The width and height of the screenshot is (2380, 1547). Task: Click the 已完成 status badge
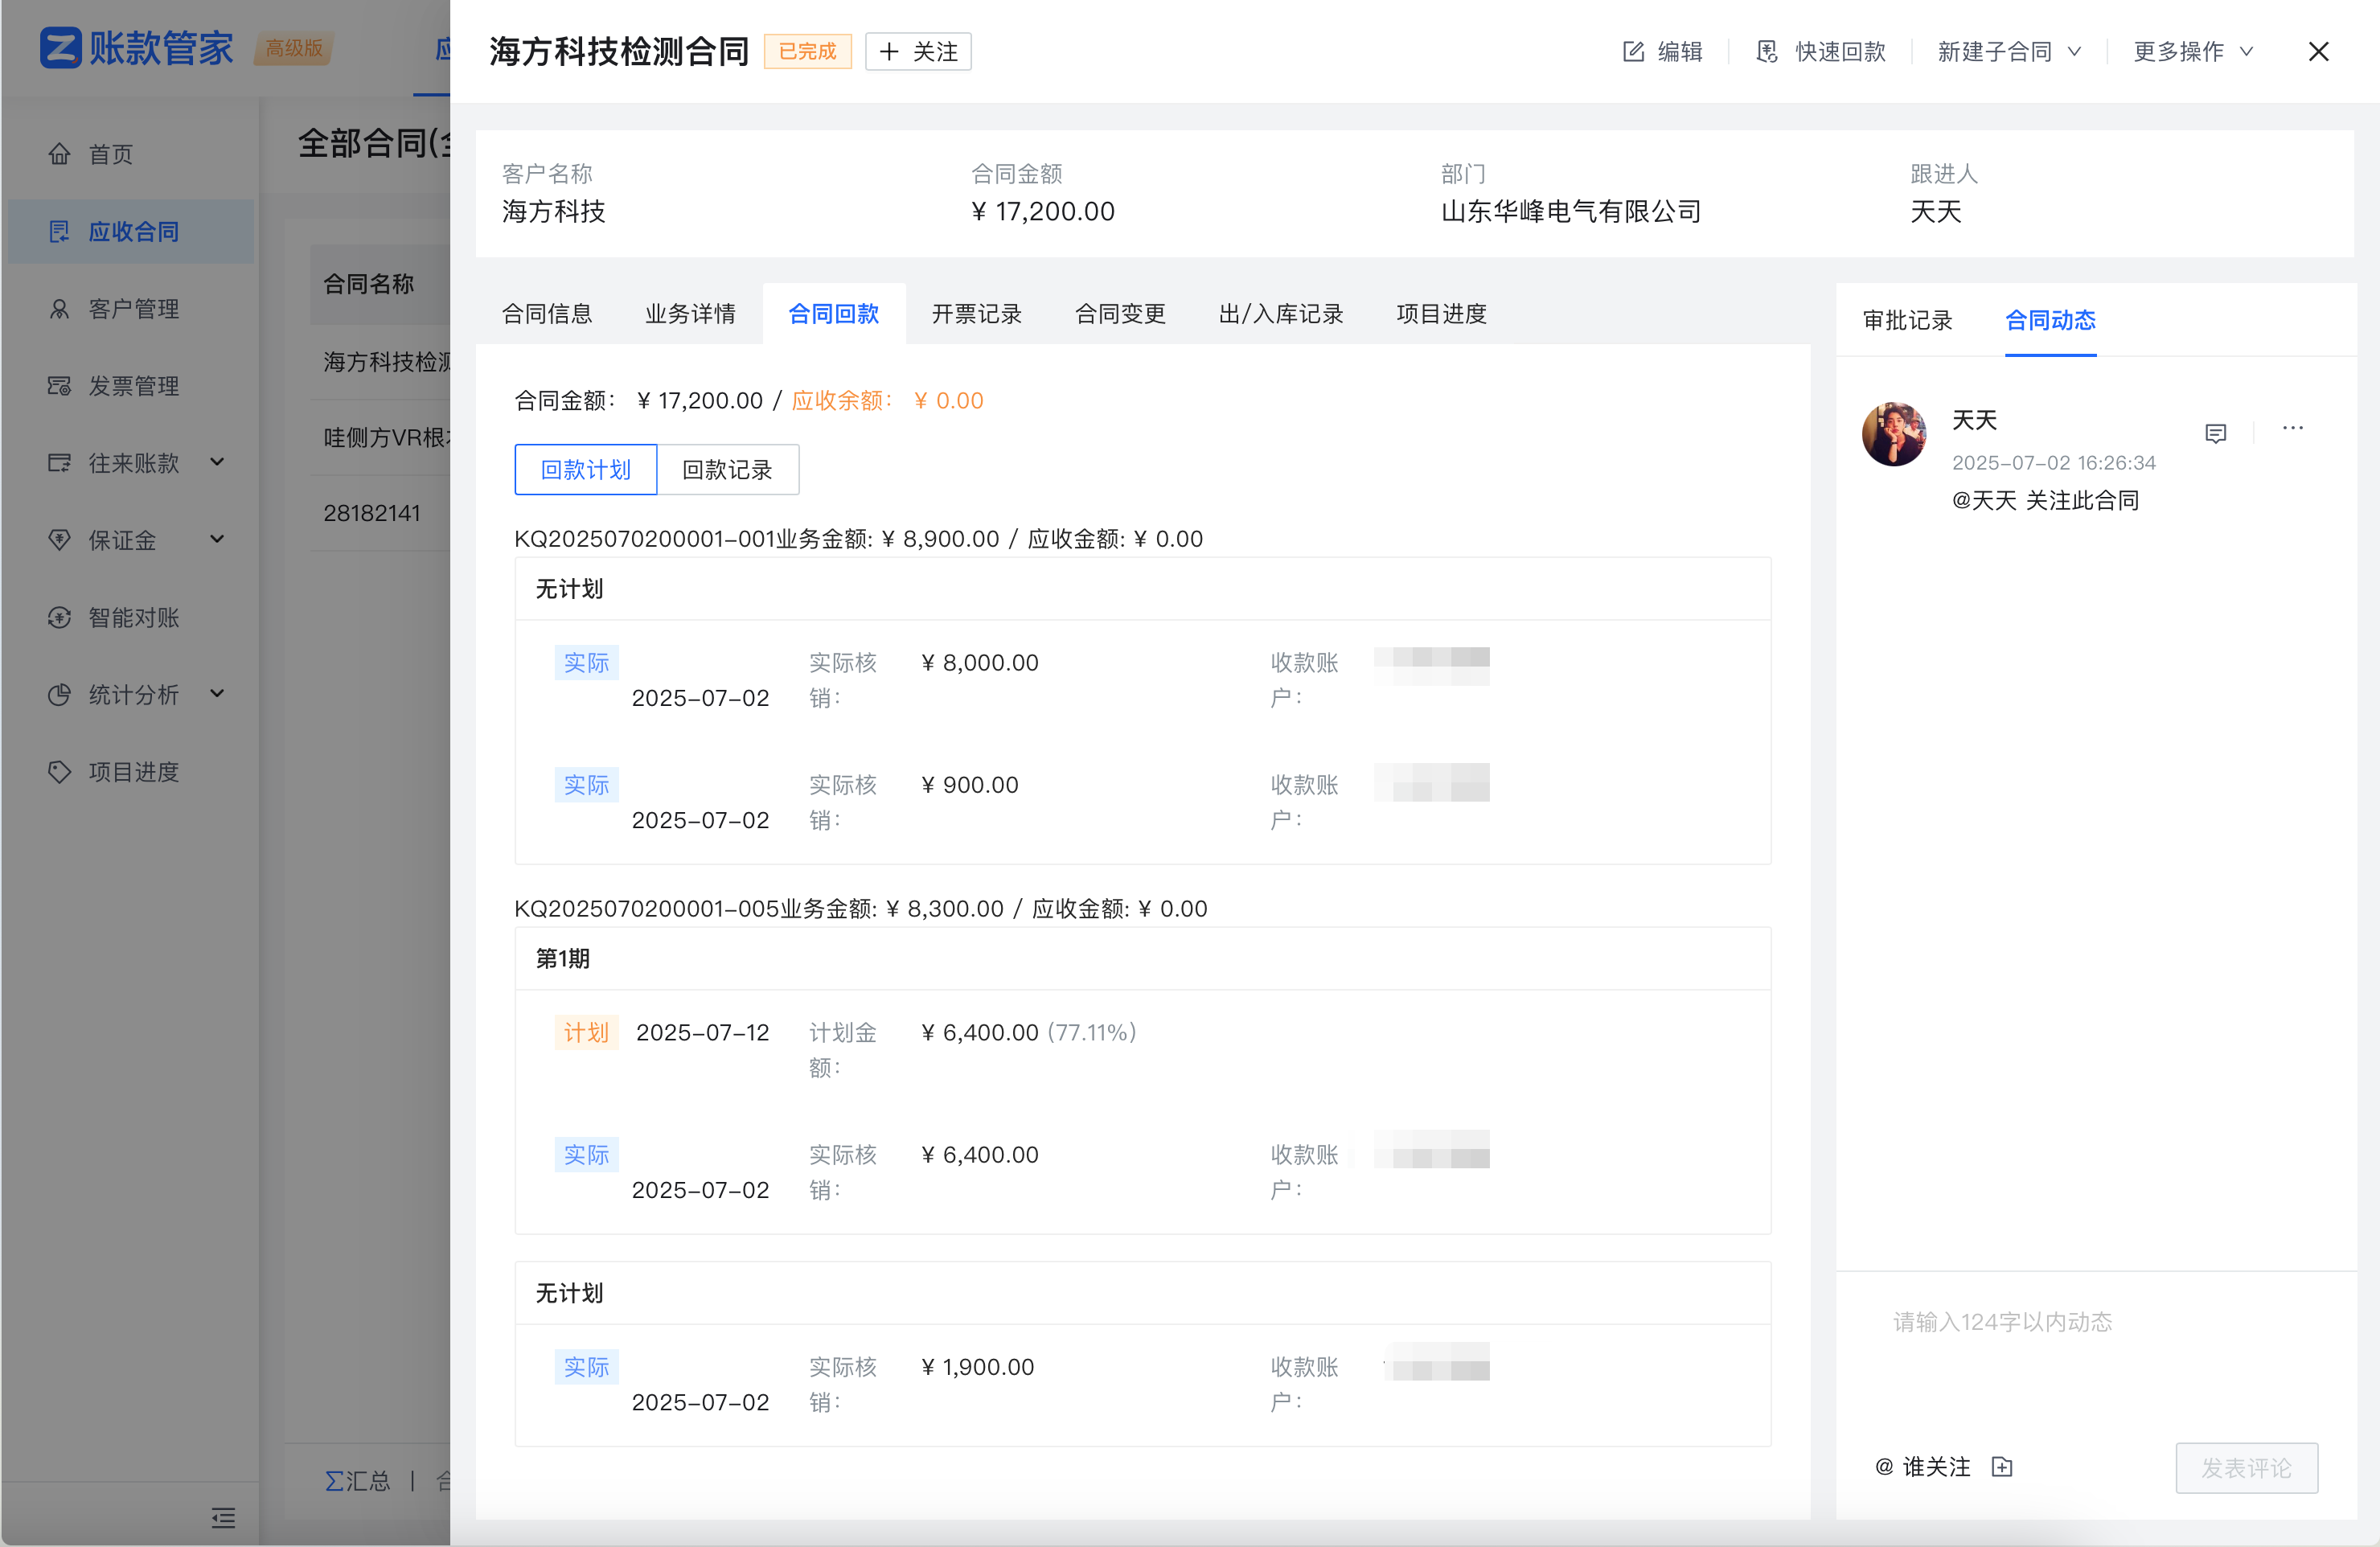click(x=807, y=51)
